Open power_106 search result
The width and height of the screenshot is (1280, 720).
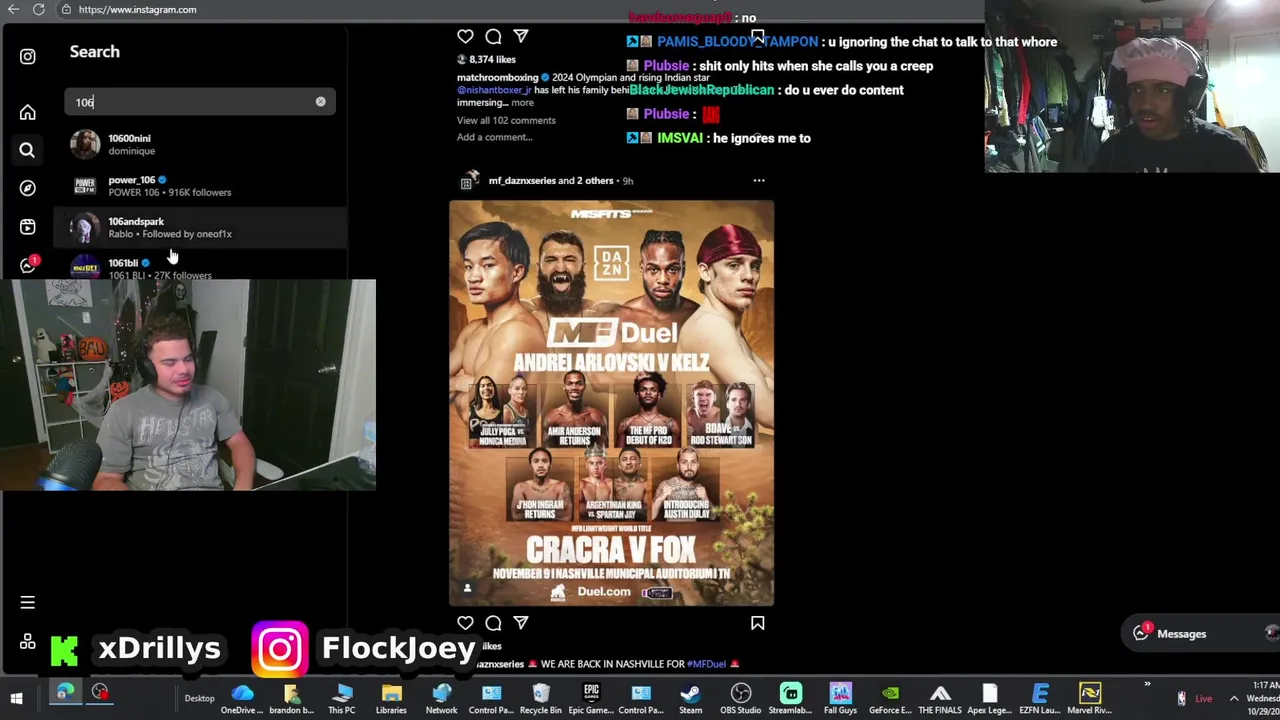(x=200, y=186)
